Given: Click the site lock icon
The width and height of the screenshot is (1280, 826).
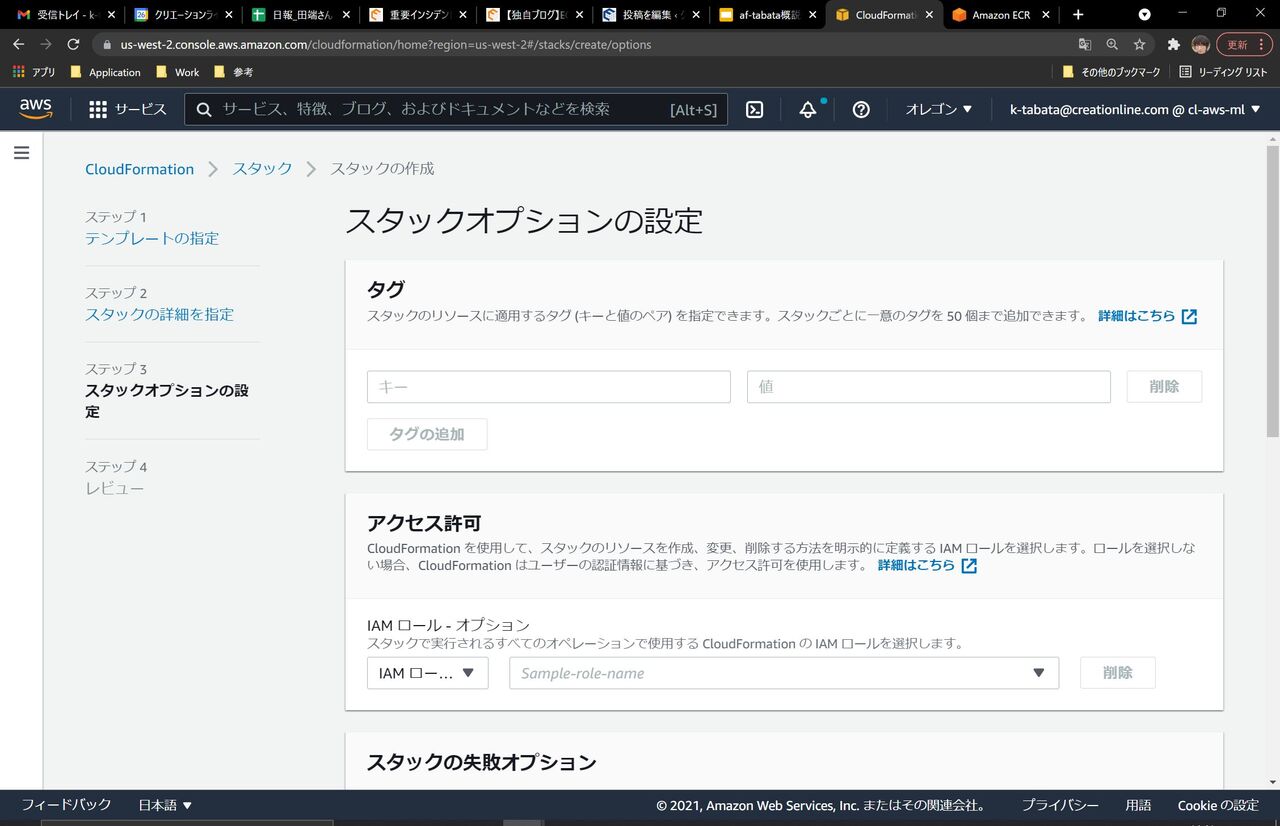Looking at the screenshot, I should tap(107, 44).
